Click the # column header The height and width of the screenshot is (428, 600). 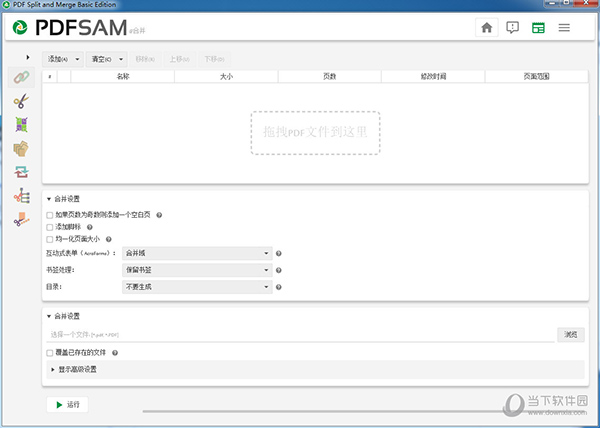point(50,76)
